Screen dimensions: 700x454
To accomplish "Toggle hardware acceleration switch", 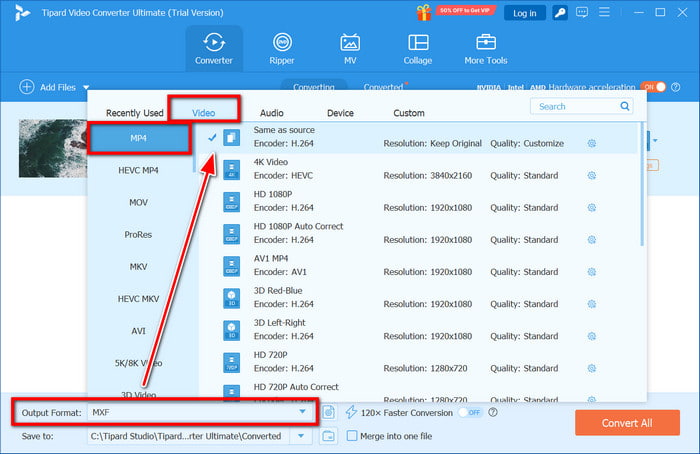I will (x=653, y=87).
